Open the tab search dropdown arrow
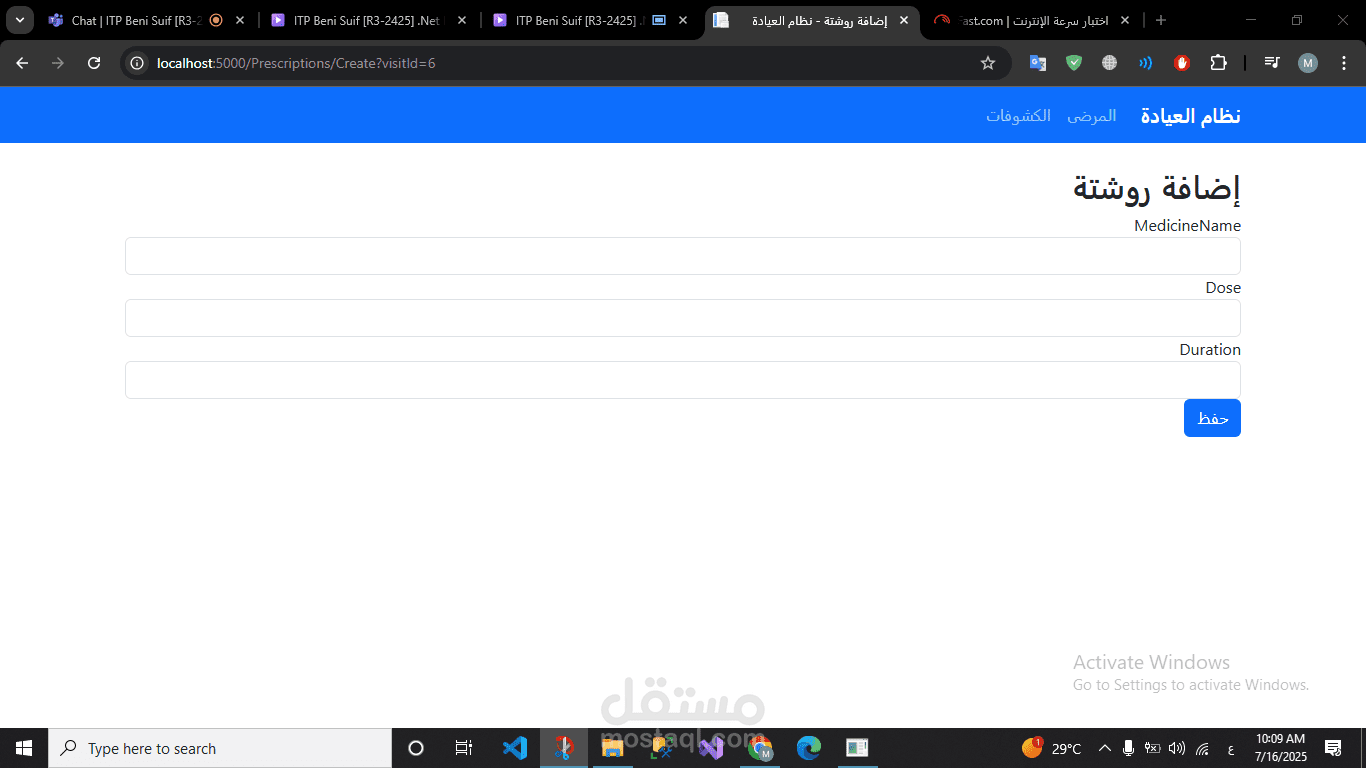This screenshot has height=768, width=1366. coord(19,20)
